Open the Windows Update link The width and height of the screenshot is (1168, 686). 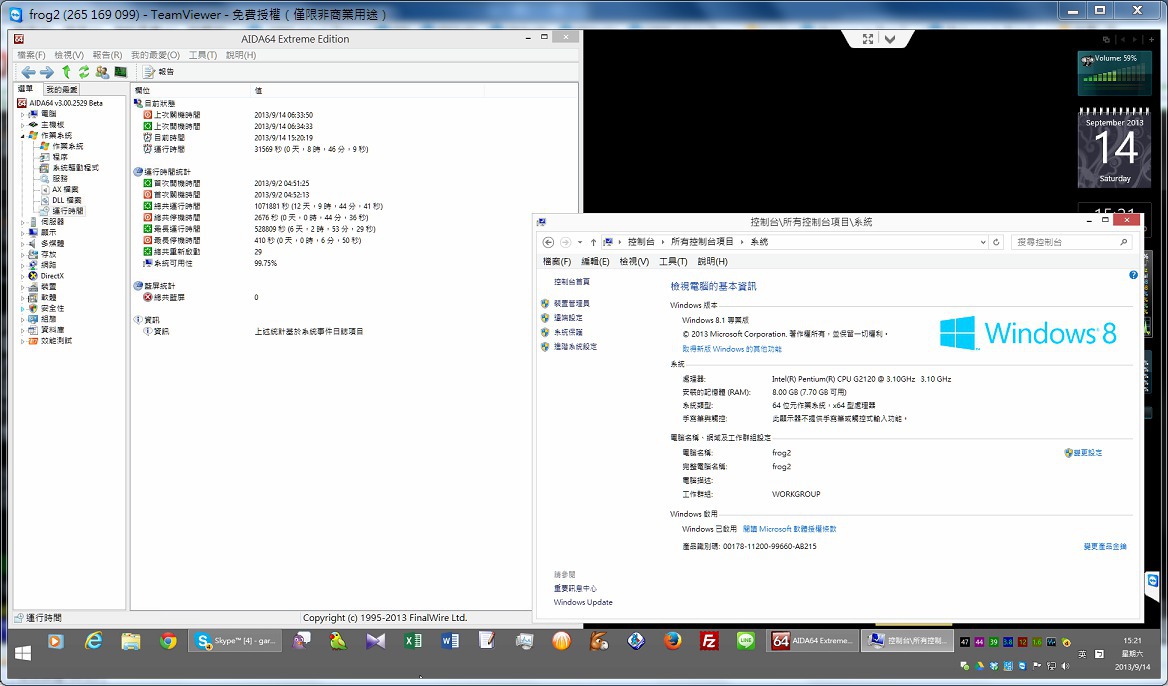(x=583, y=603)
